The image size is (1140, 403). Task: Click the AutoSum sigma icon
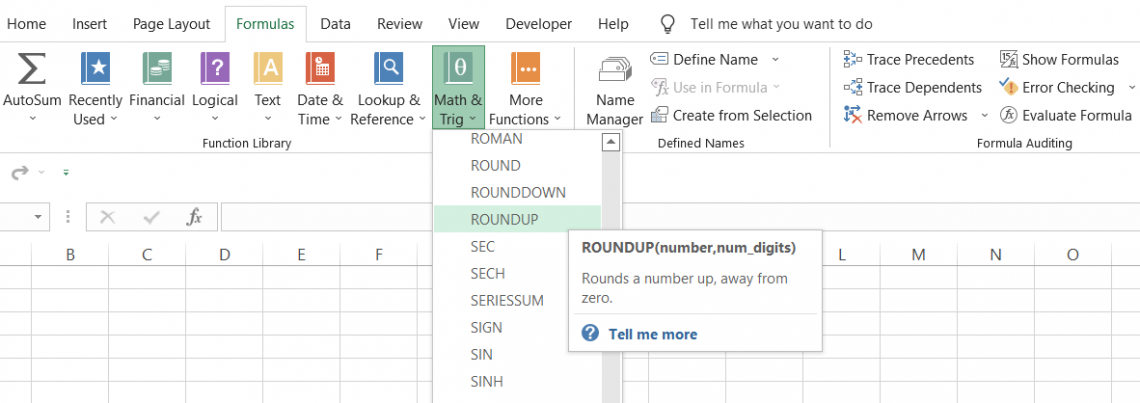click(32, 70)
